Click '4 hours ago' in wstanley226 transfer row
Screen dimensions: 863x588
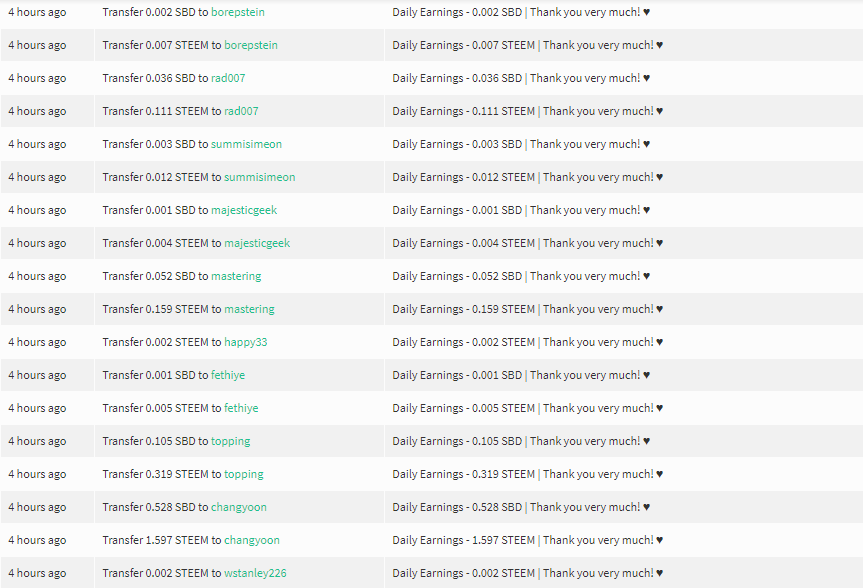coord(37,574)
